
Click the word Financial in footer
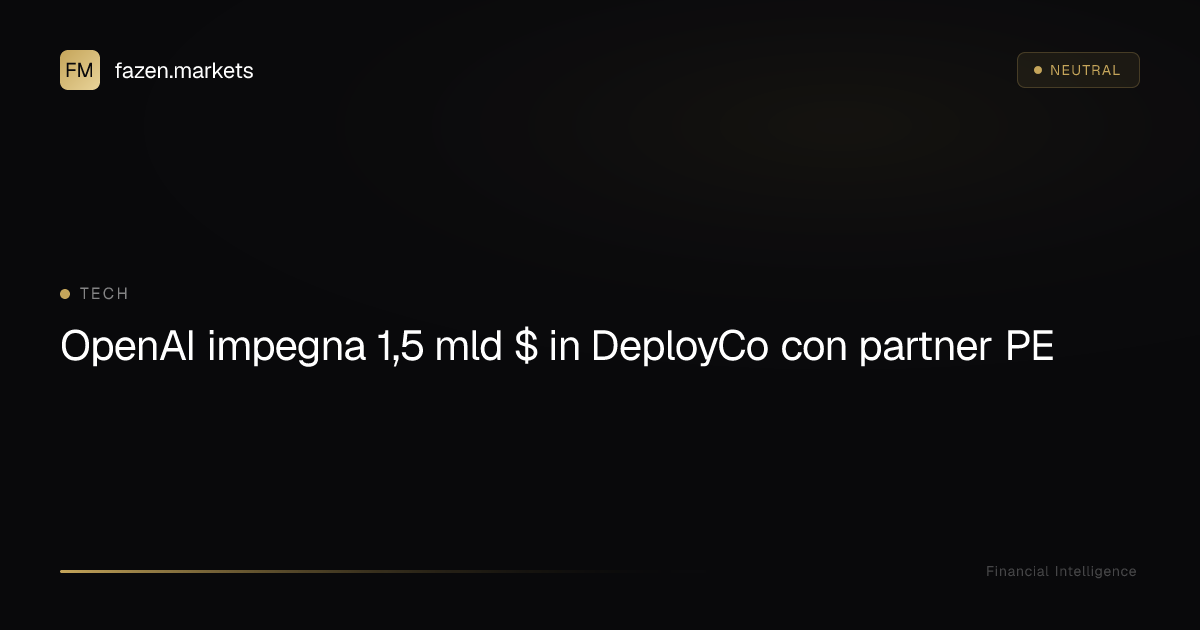[x=1018, y=571]
